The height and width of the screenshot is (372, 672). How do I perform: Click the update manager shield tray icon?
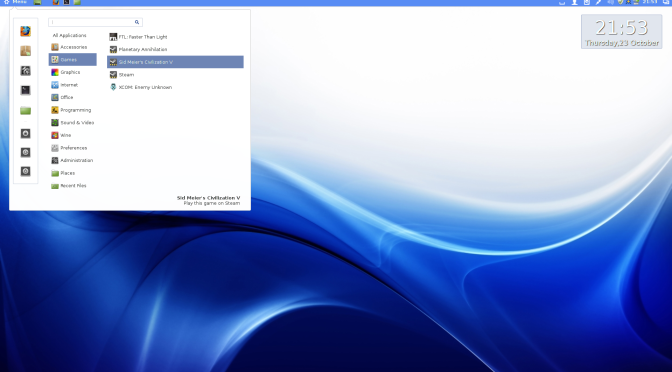620,2
